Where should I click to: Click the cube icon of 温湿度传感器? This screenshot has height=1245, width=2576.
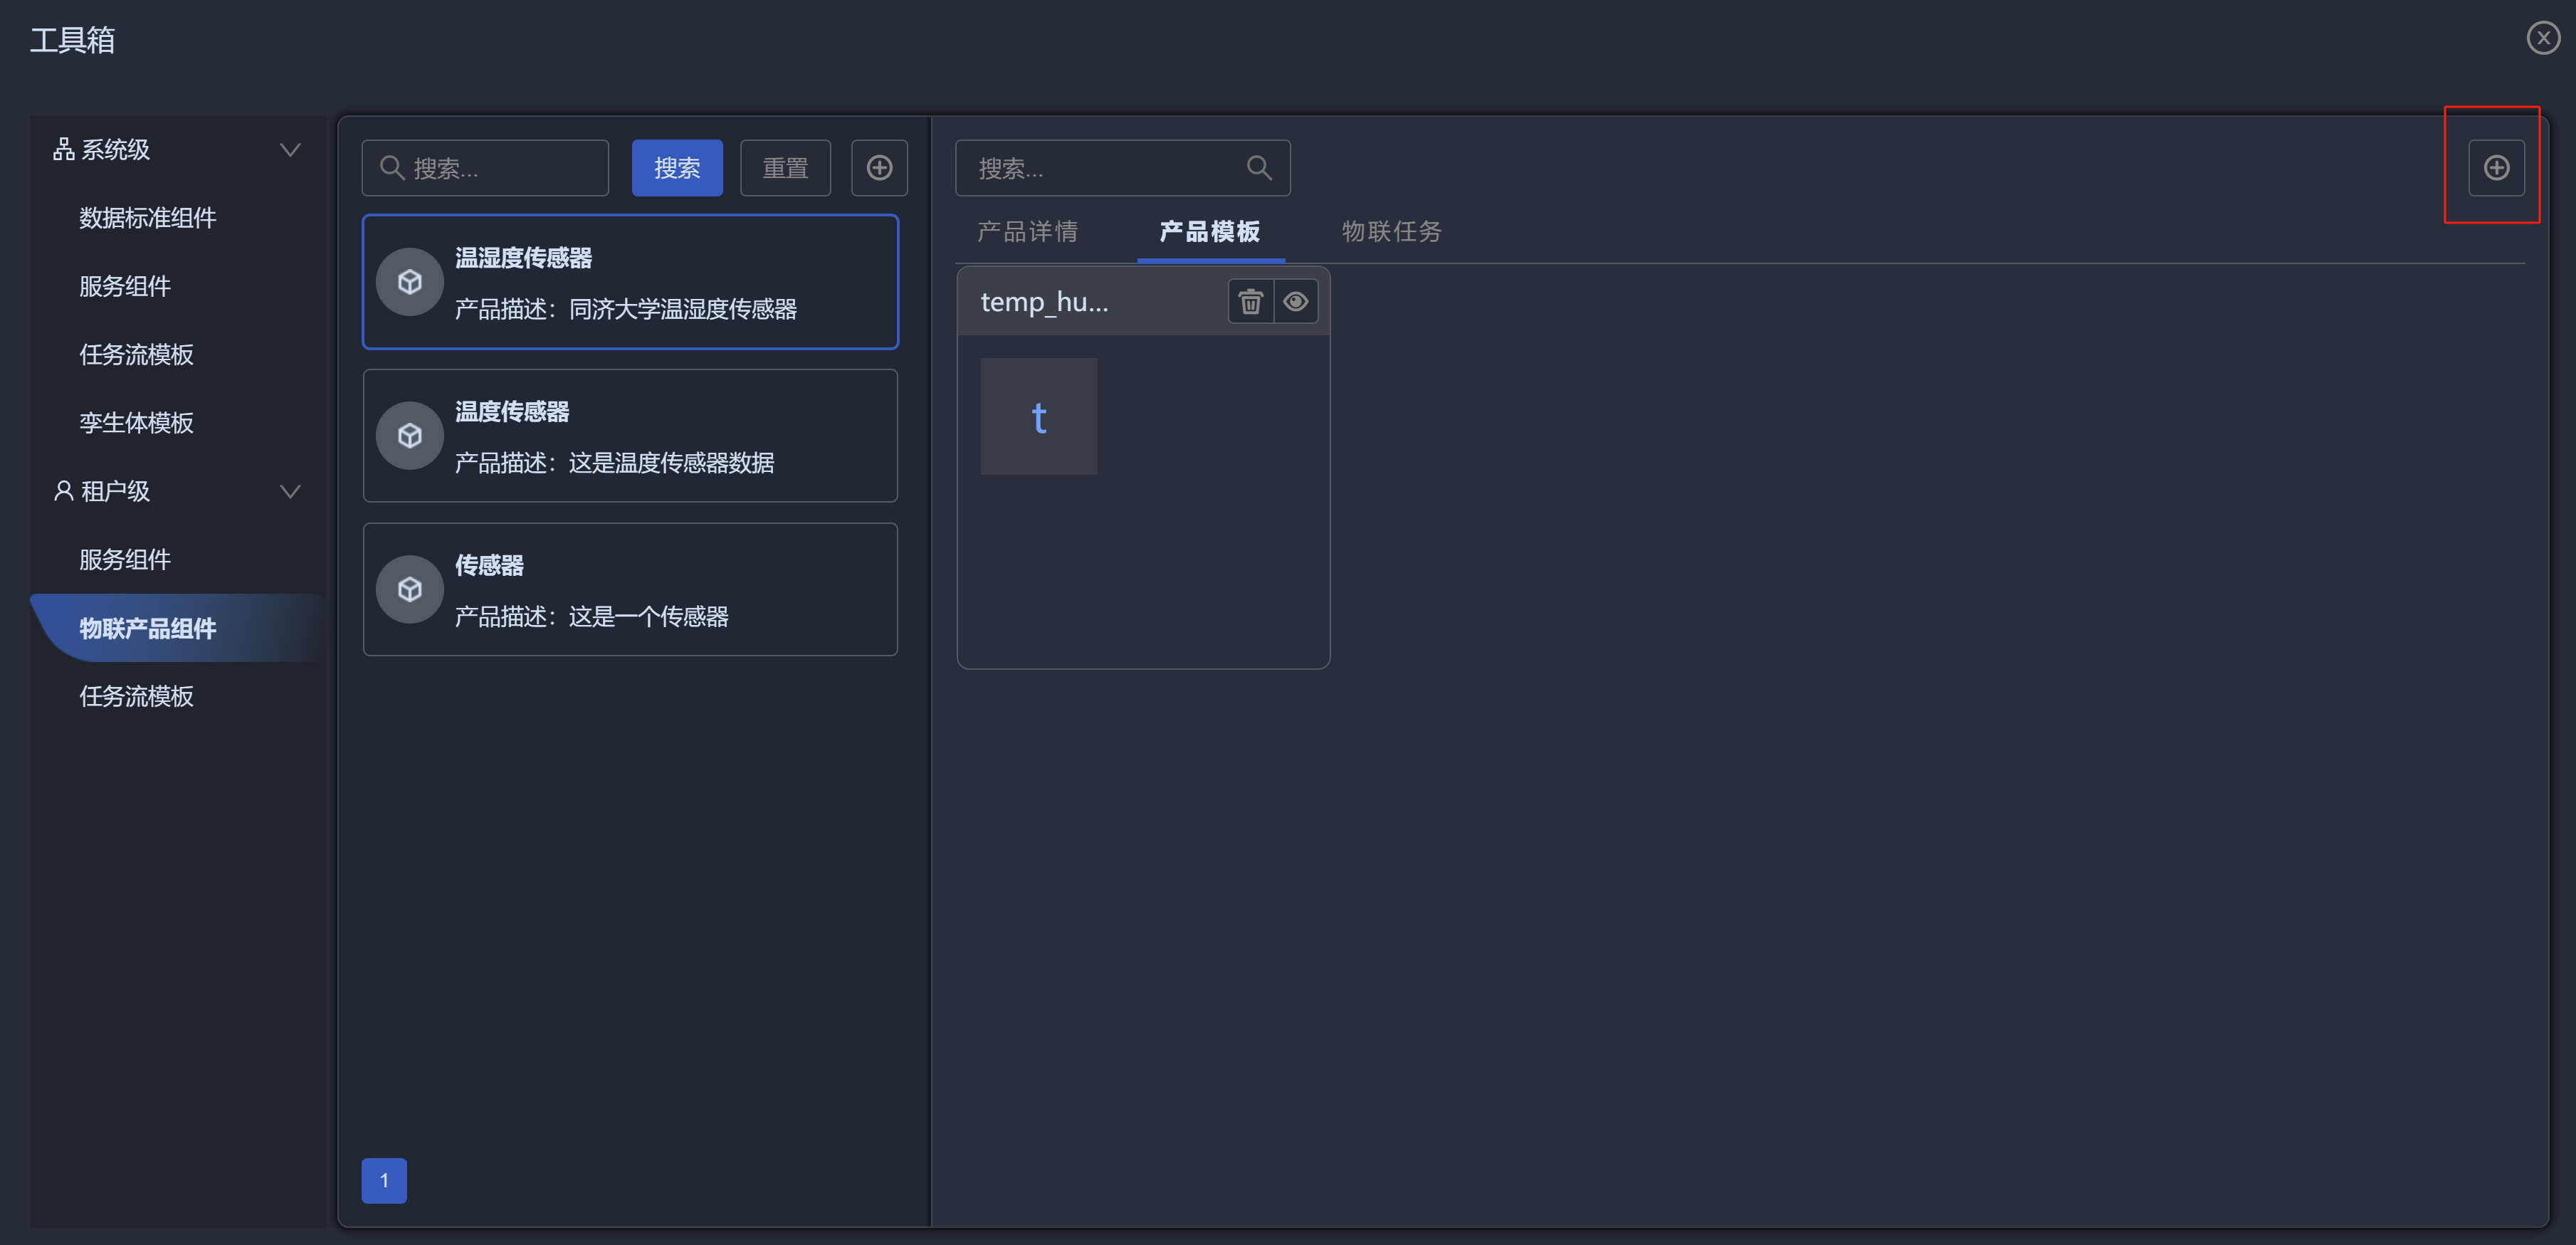pos(410,282)
